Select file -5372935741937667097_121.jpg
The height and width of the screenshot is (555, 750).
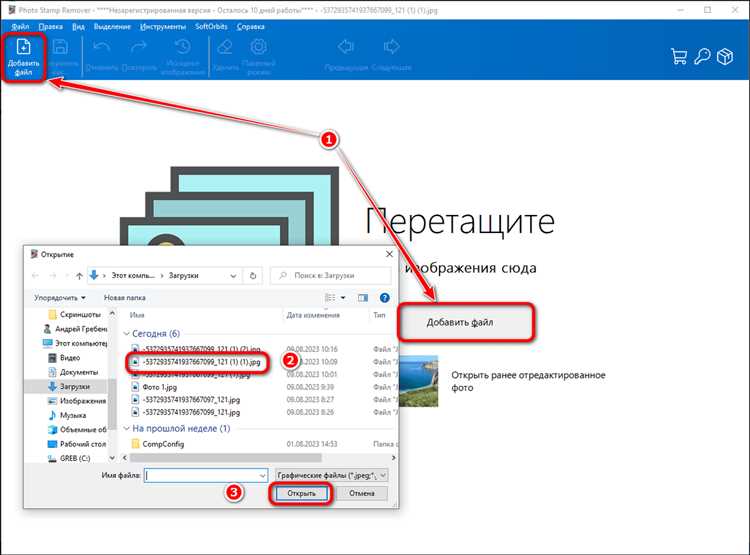186,399
